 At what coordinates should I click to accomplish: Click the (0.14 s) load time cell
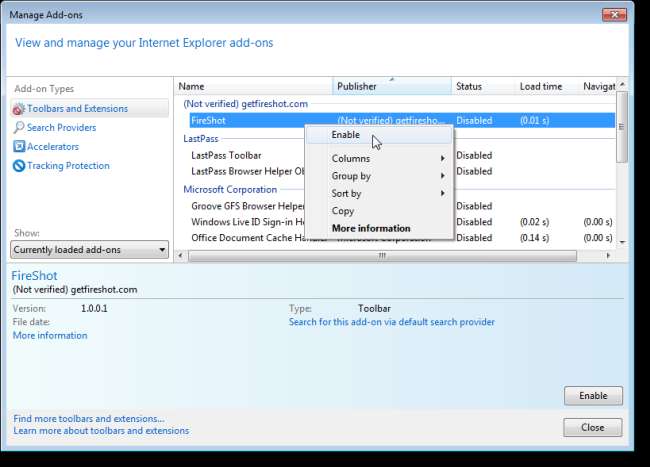coord(534,237)
